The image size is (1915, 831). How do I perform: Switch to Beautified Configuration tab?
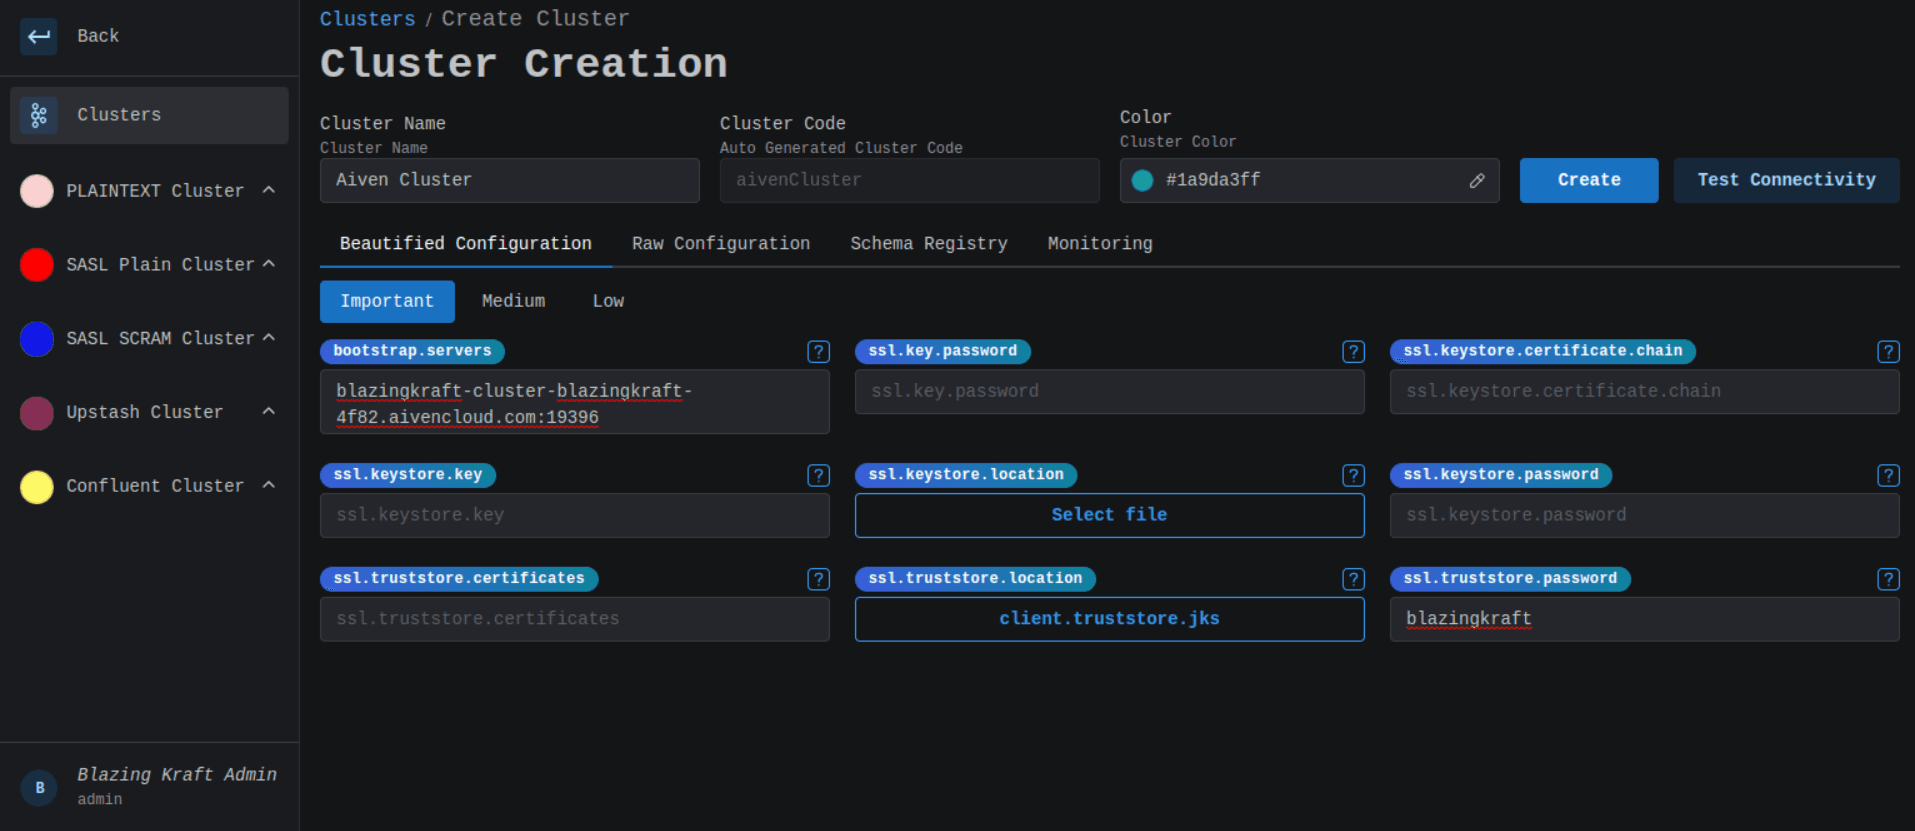click(x=466, y=244)
